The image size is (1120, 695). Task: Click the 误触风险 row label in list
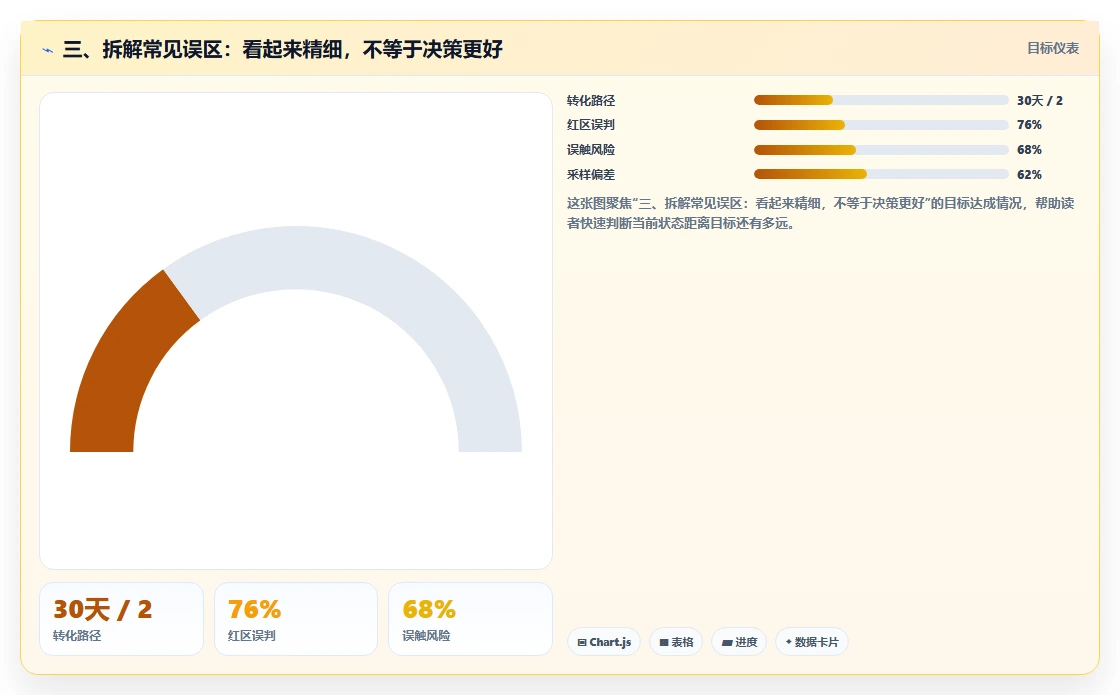591,150
